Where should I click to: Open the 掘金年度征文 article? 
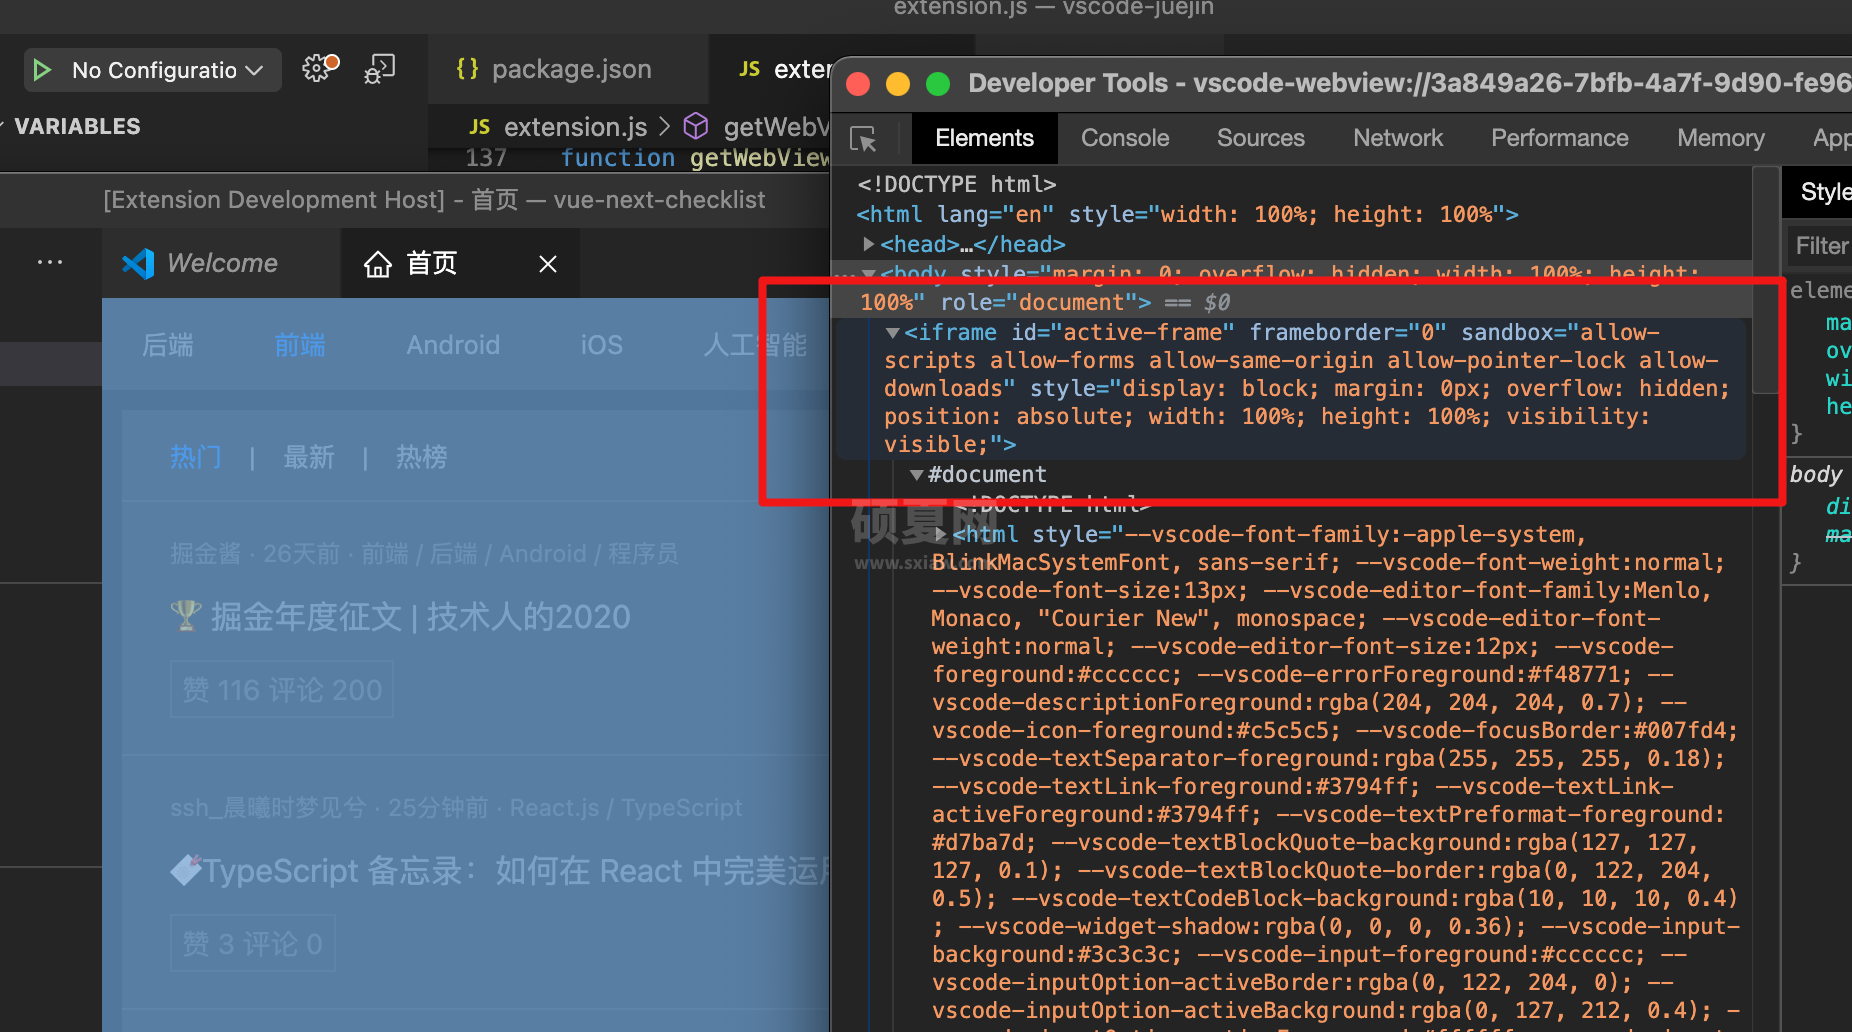point(401,616)
